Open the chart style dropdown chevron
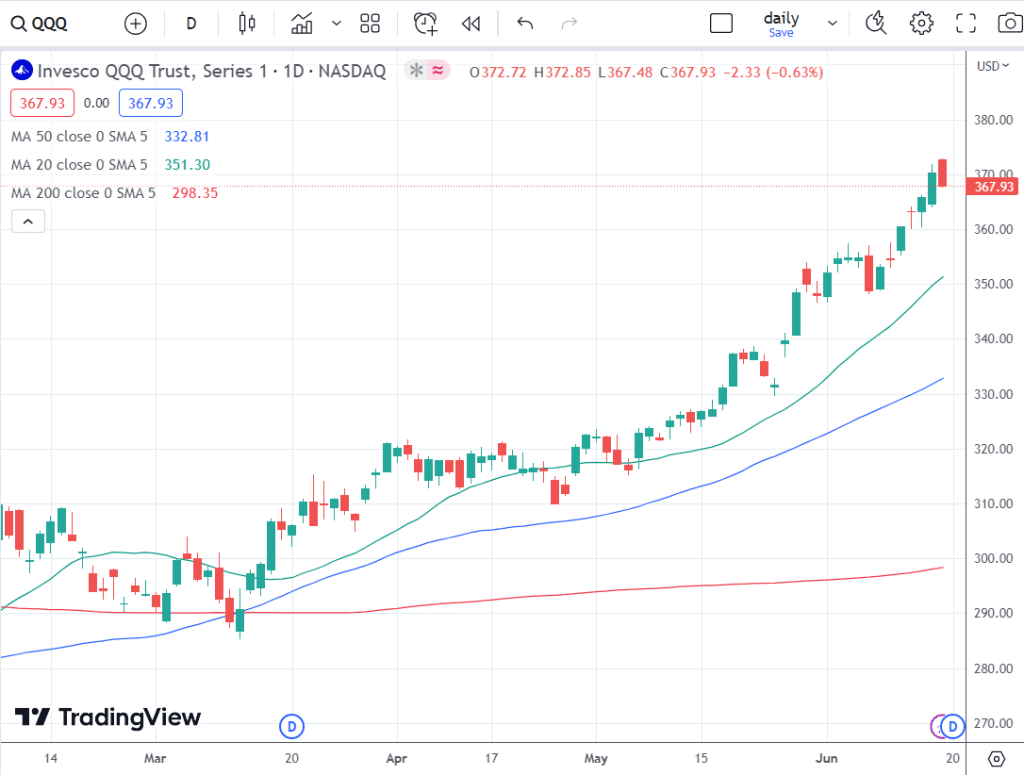The height and width of the screenshot is (775, 1024). click(335, 23)
